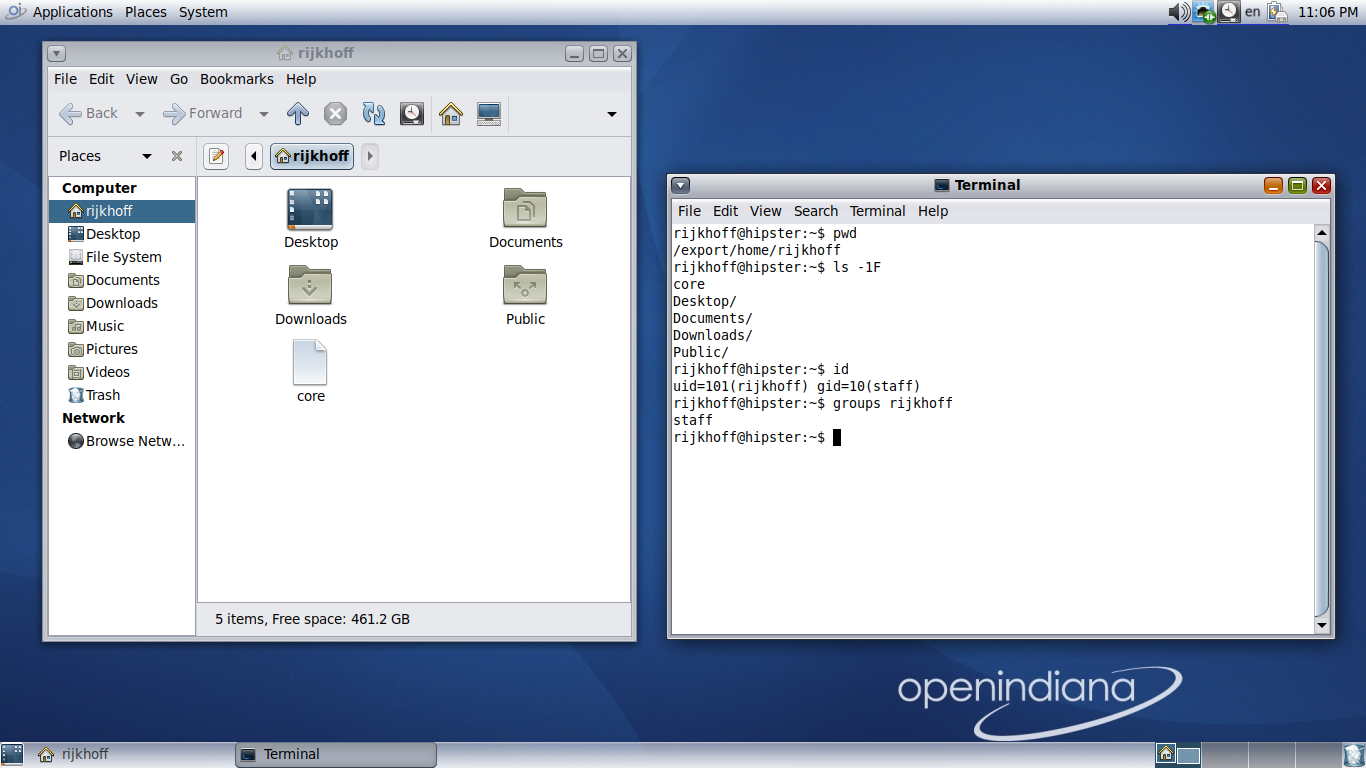Click the en keyboard layout indicator
The height and width of the screenshot is (768, 1366).
pyautogui.click(x=1252, y=12)
